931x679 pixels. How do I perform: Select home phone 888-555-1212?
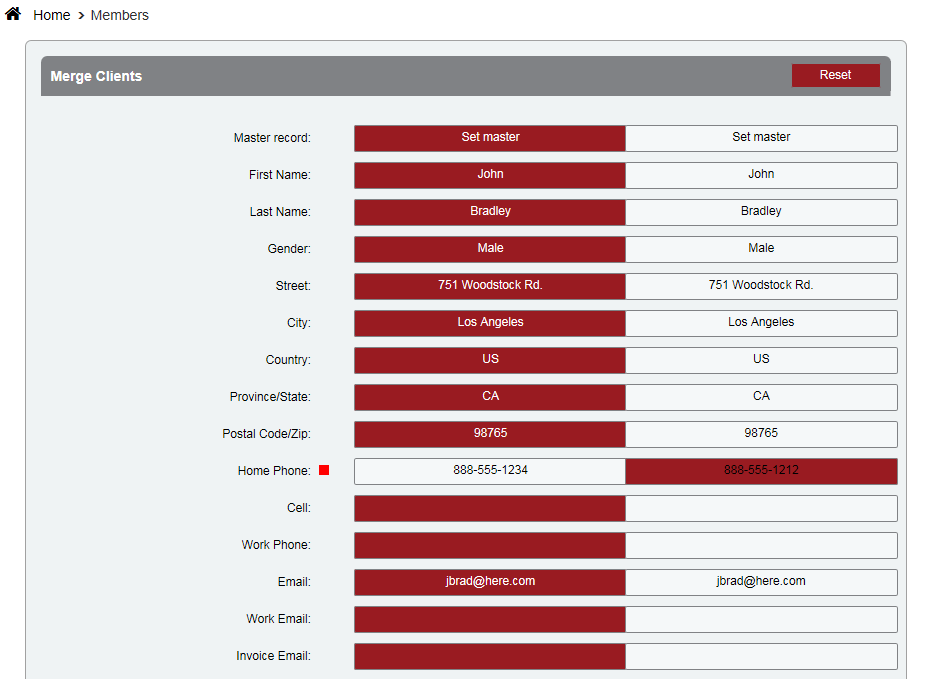click(761, 471)
